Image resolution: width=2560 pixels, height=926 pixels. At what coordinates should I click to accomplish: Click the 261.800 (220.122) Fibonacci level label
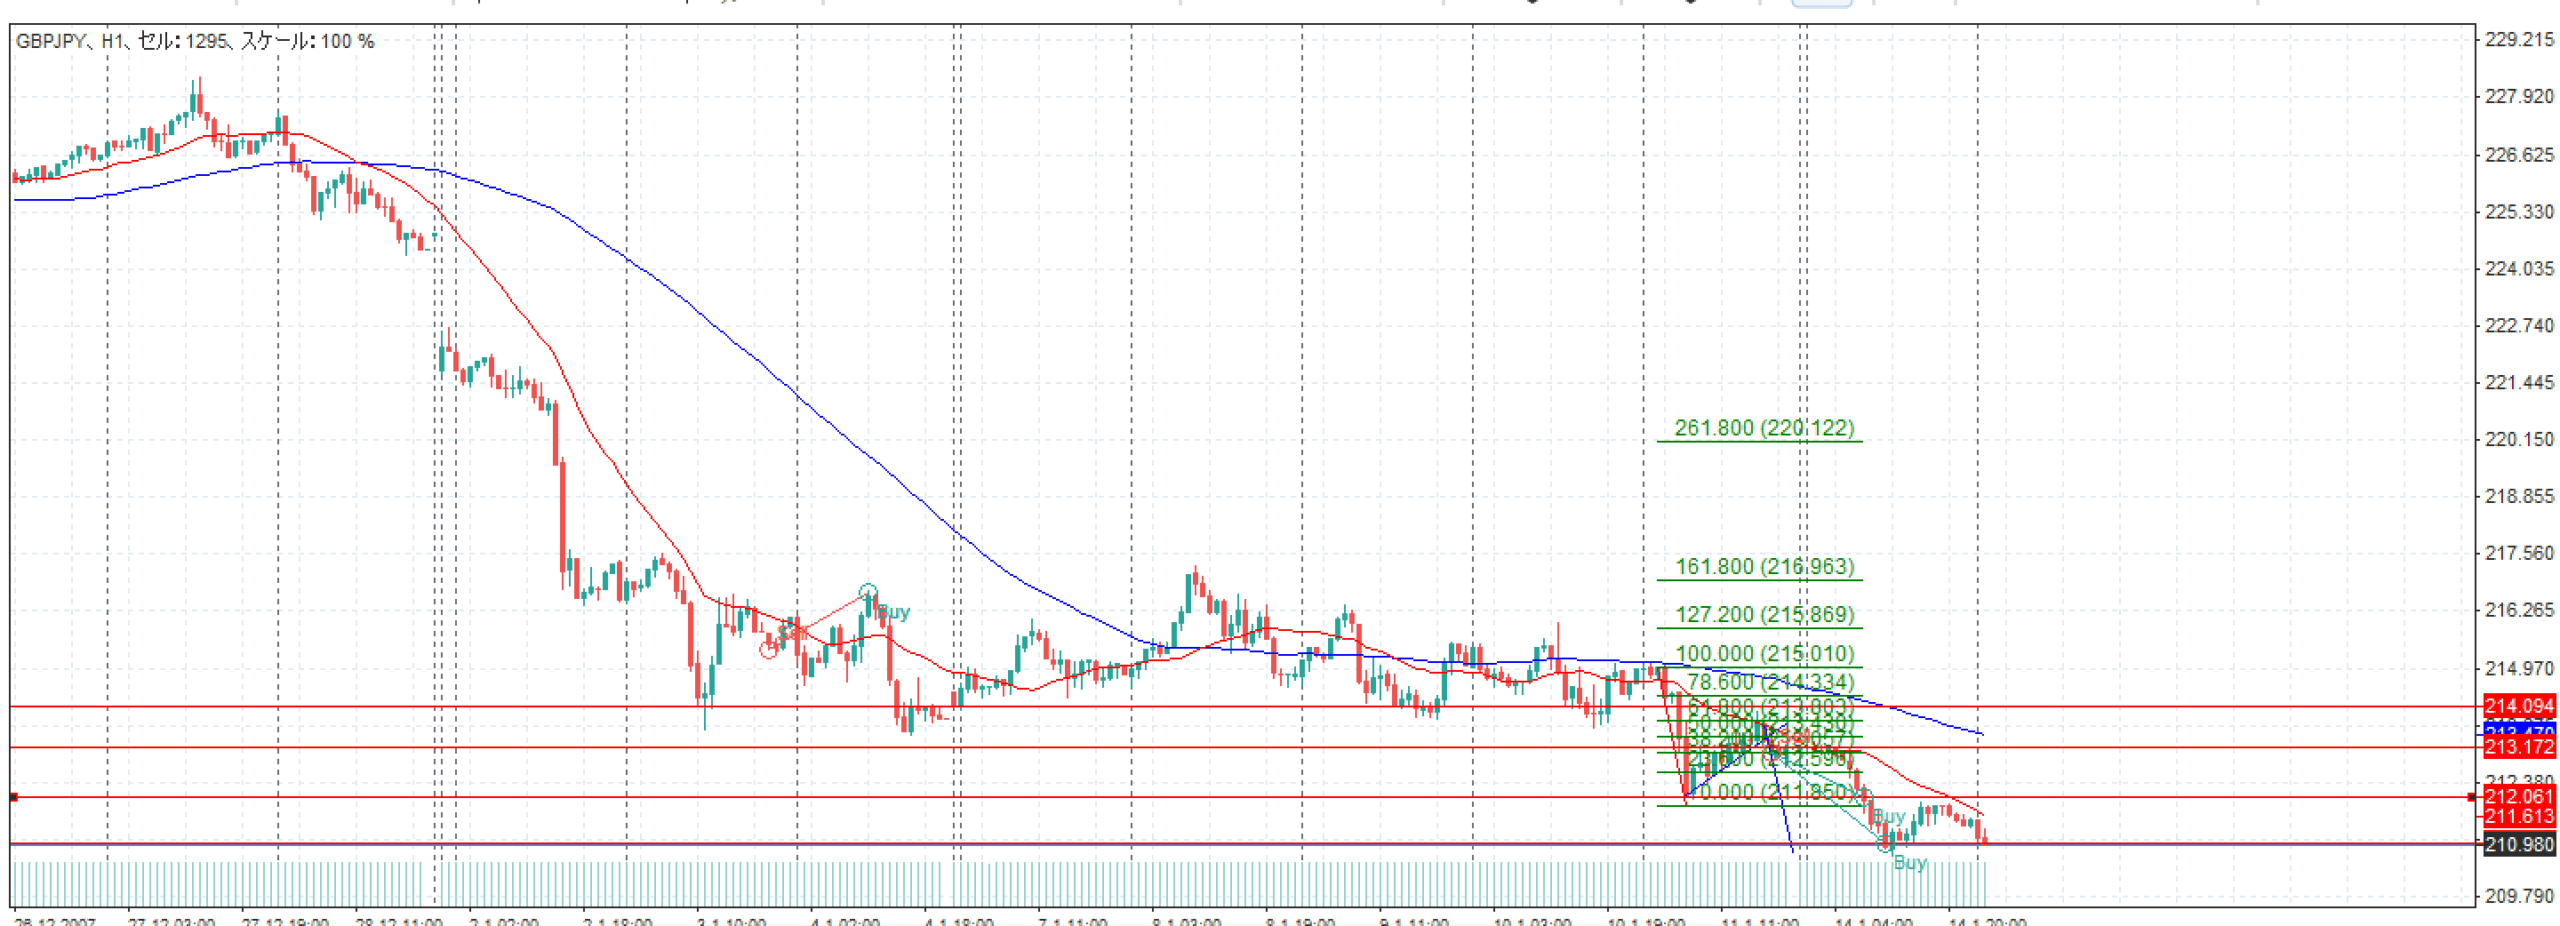pyautogui.click(x=1763, y=428)
